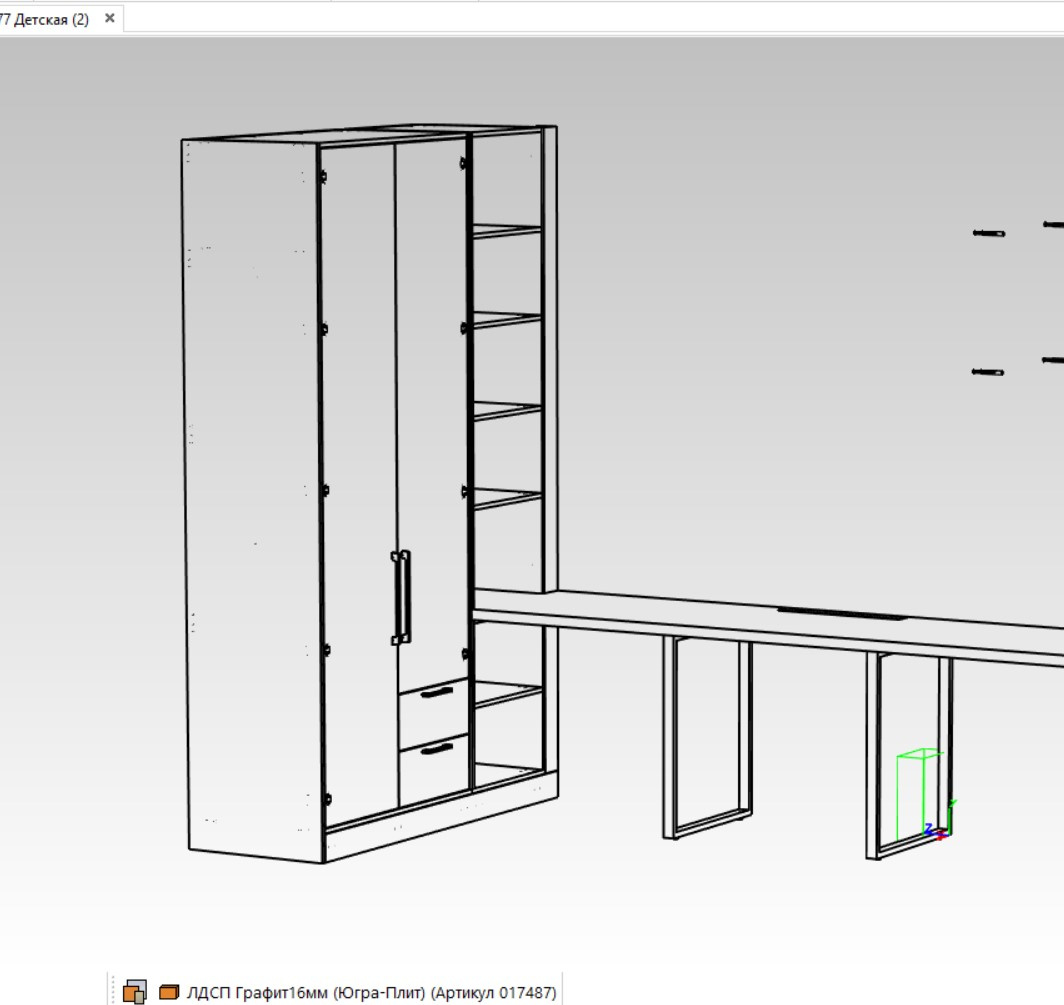Click the green wireframe box under the desk

click(x=918, y=793)
